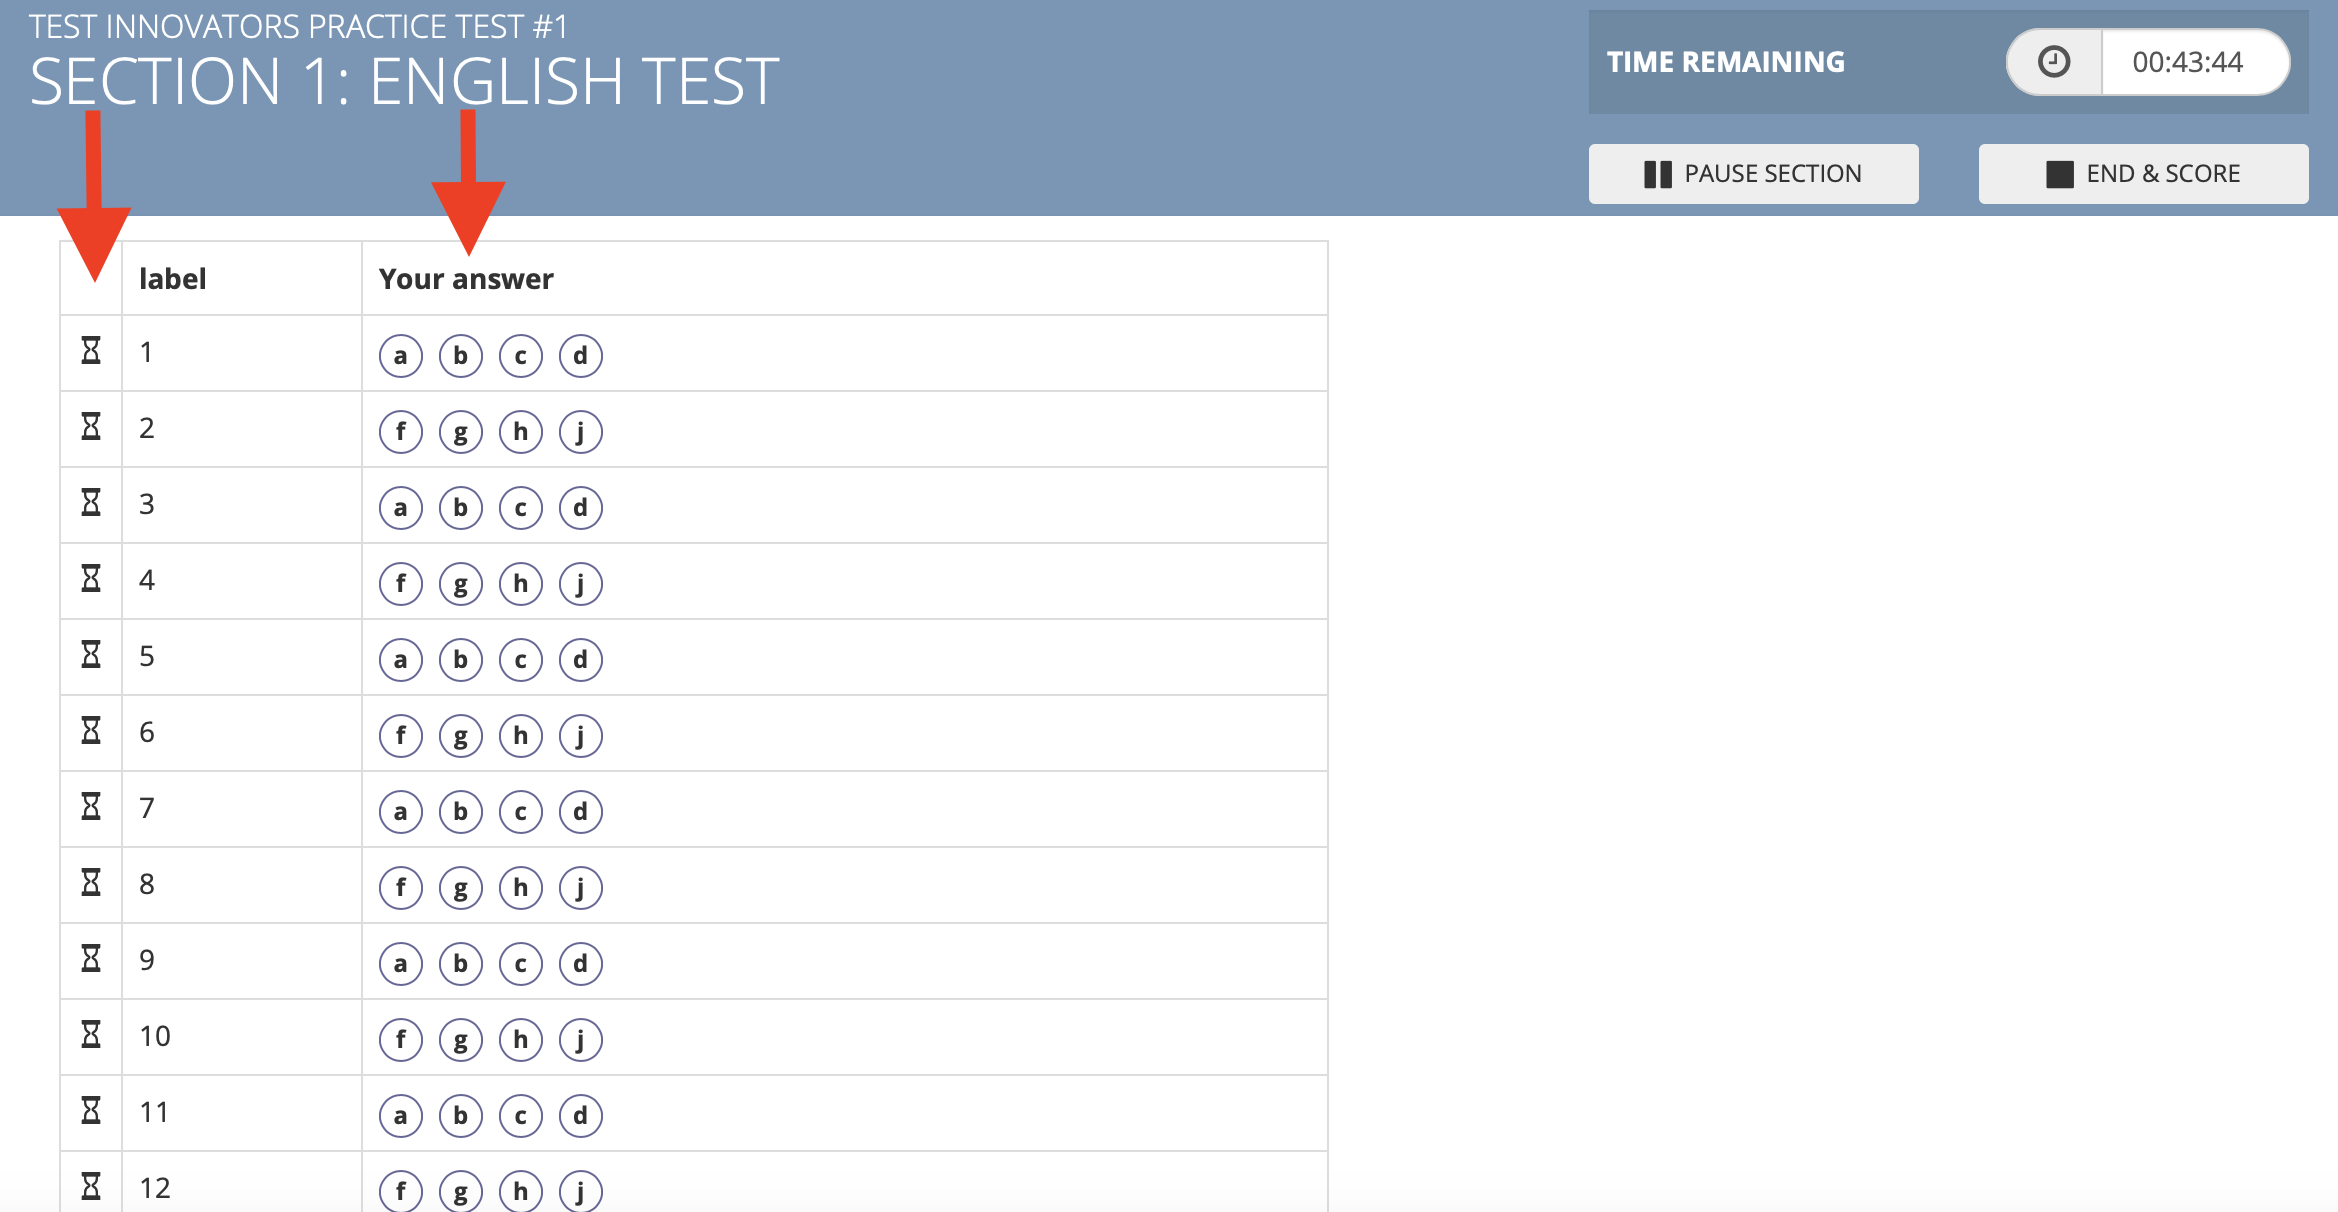This screenshot has height=1212, width=2338.
Task: Choose answer j for question 6
Action: point(581,736)
